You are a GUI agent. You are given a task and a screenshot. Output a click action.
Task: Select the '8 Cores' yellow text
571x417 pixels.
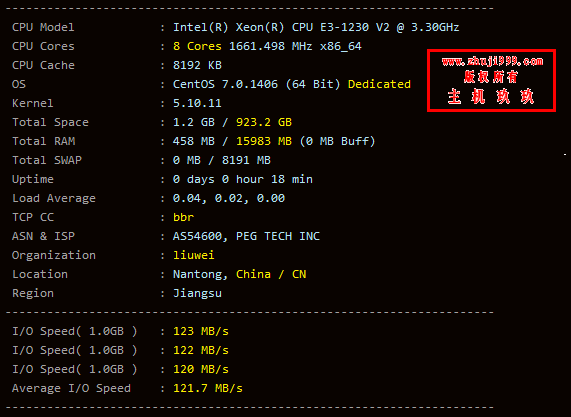[x=197, y=46]
